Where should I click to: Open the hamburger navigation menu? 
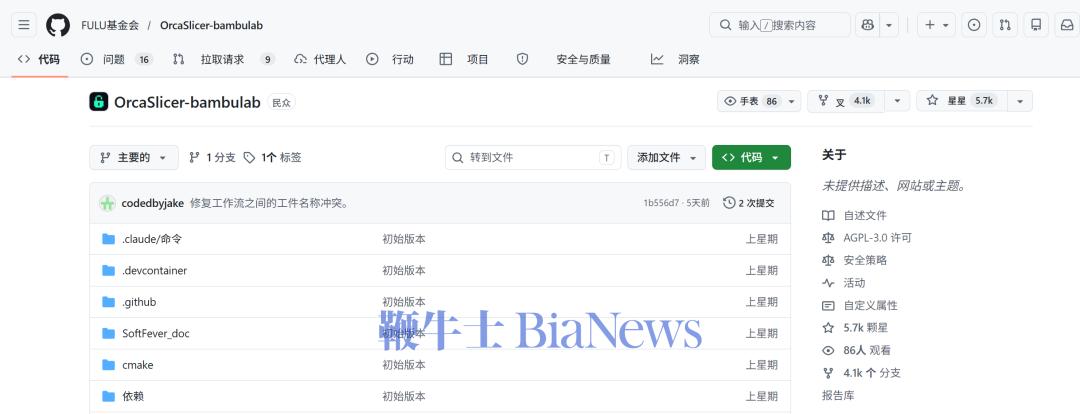[x=24, y=25]
